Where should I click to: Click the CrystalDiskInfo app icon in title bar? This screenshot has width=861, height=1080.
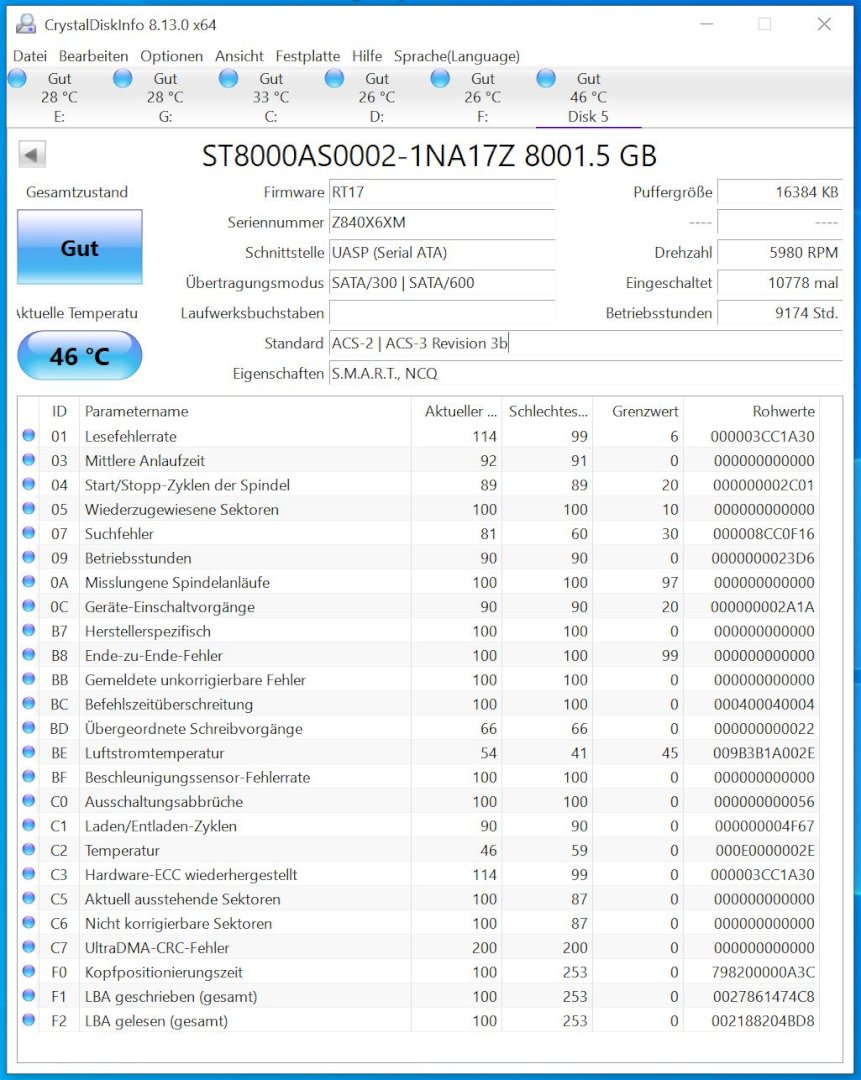click(26, 24)
